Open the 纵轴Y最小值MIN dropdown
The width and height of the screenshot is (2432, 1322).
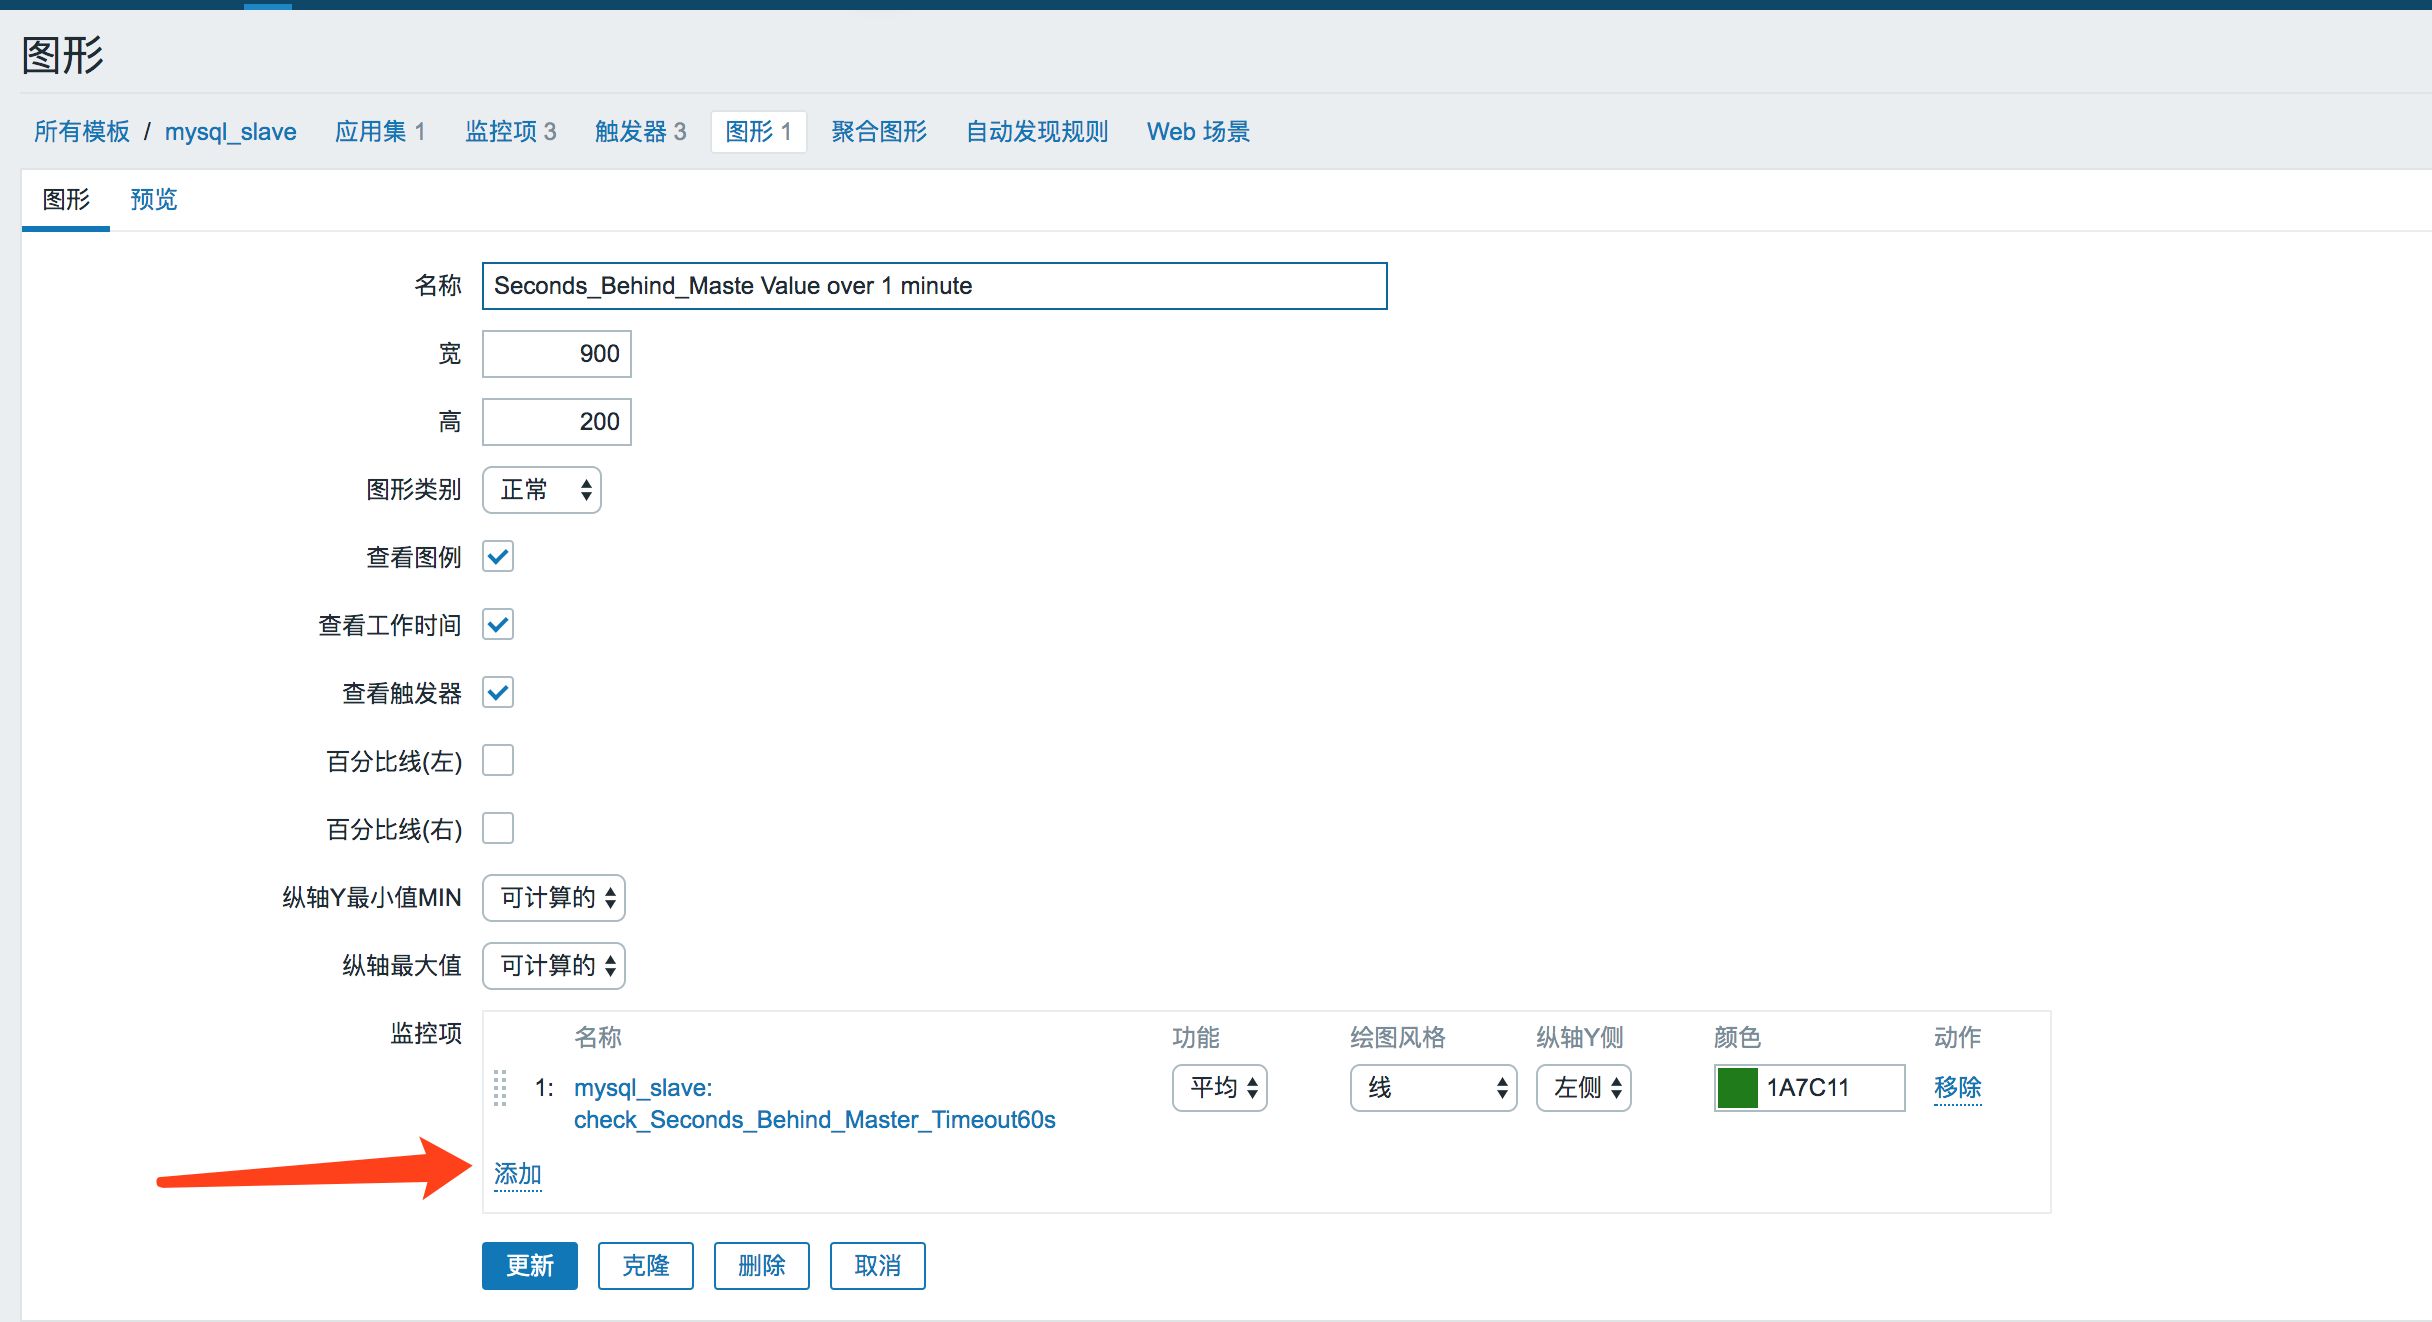click(x=554, y=898)
